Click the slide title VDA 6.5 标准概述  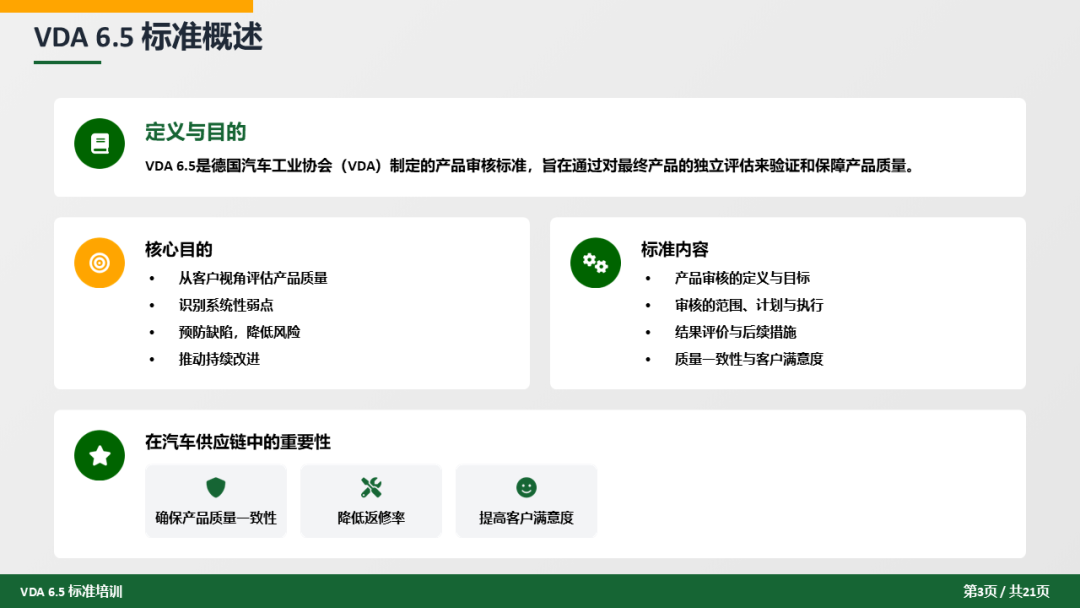pyautogui.click(x=148, y=37)
